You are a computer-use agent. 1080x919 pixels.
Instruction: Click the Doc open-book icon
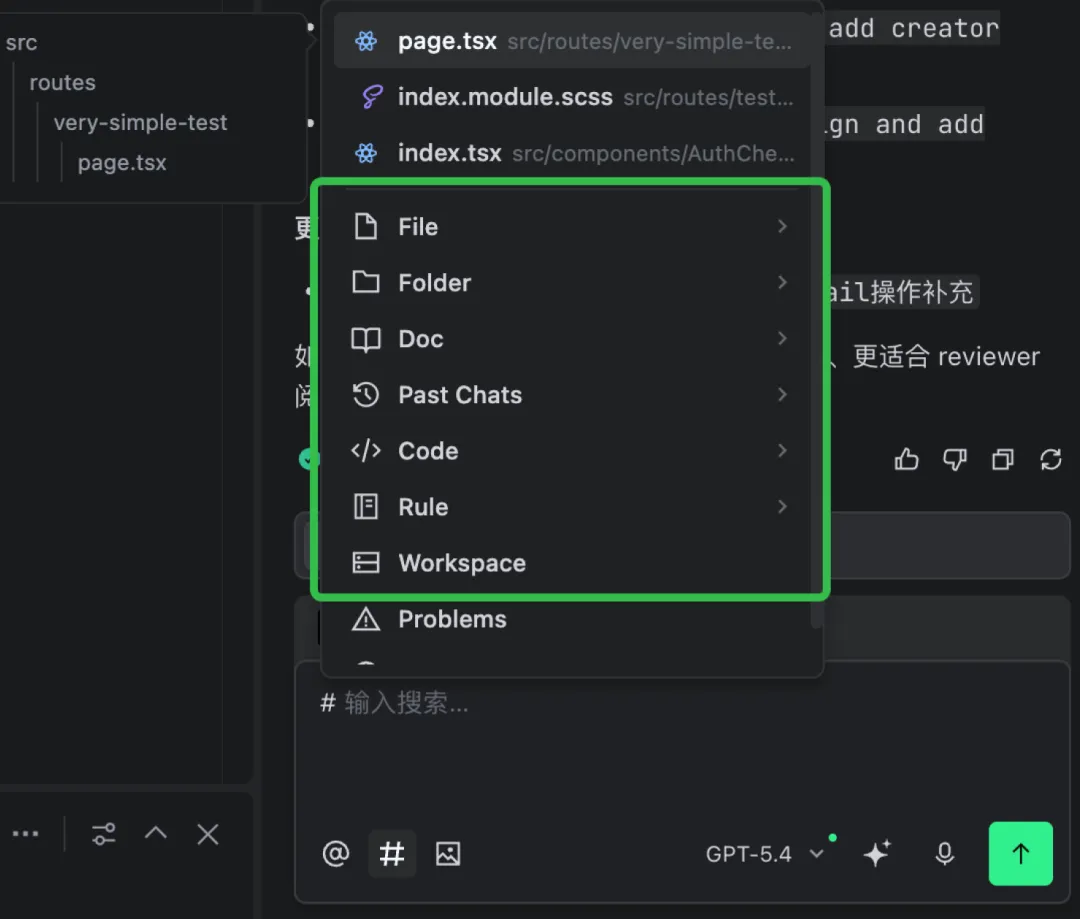point(366,339)
